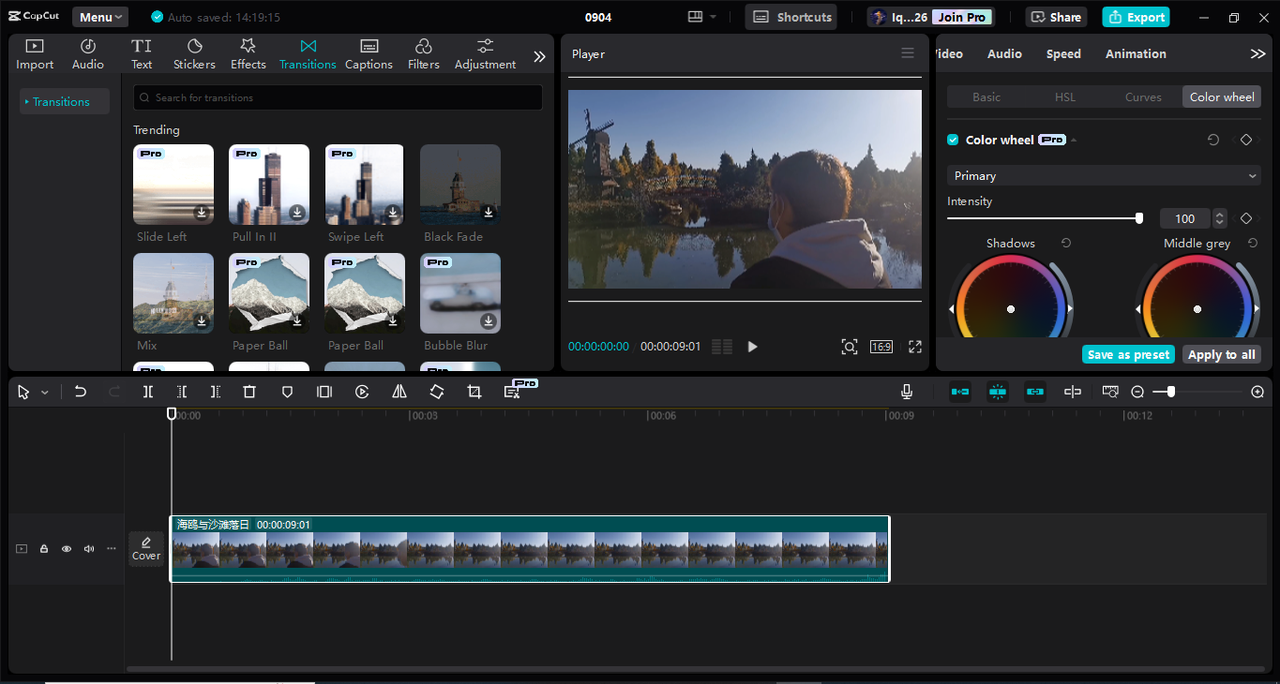Click the timeline zoom-out magnifier

click(1138, 392)
